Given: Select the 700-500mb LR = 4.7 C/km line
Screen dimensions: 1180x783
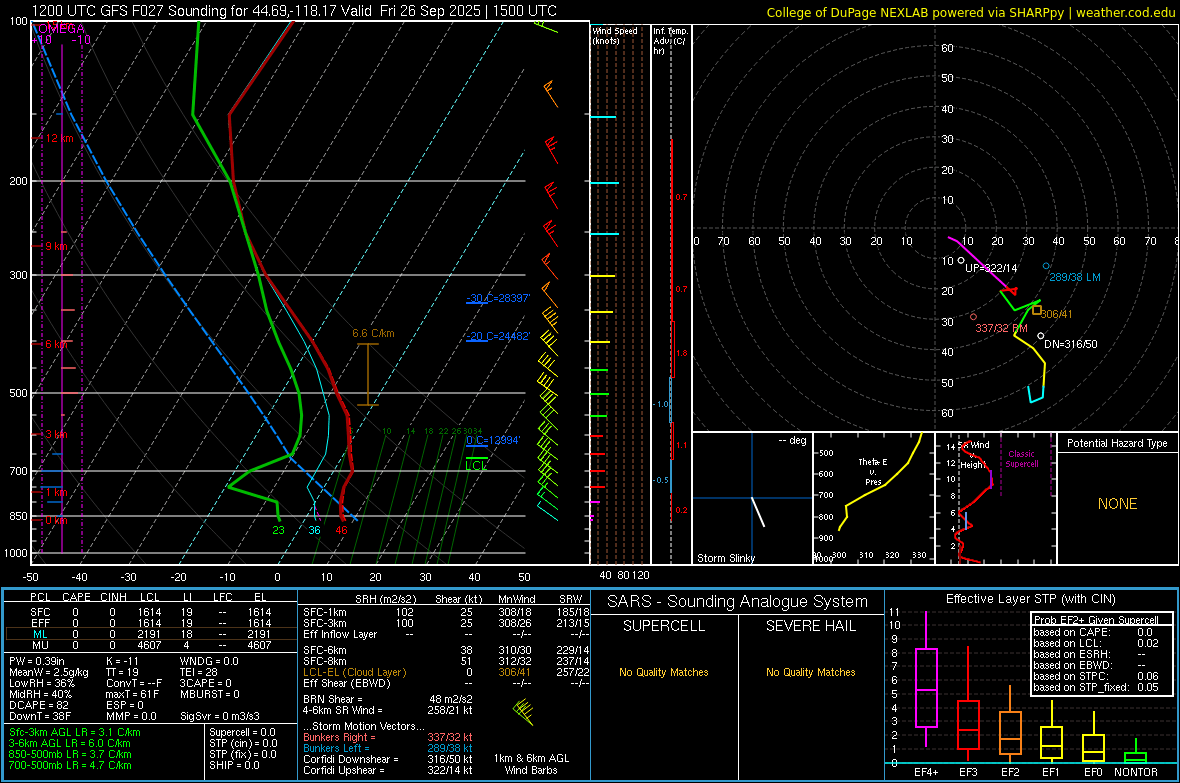Looking at the screenshot, I should click(x=70, y=765).
